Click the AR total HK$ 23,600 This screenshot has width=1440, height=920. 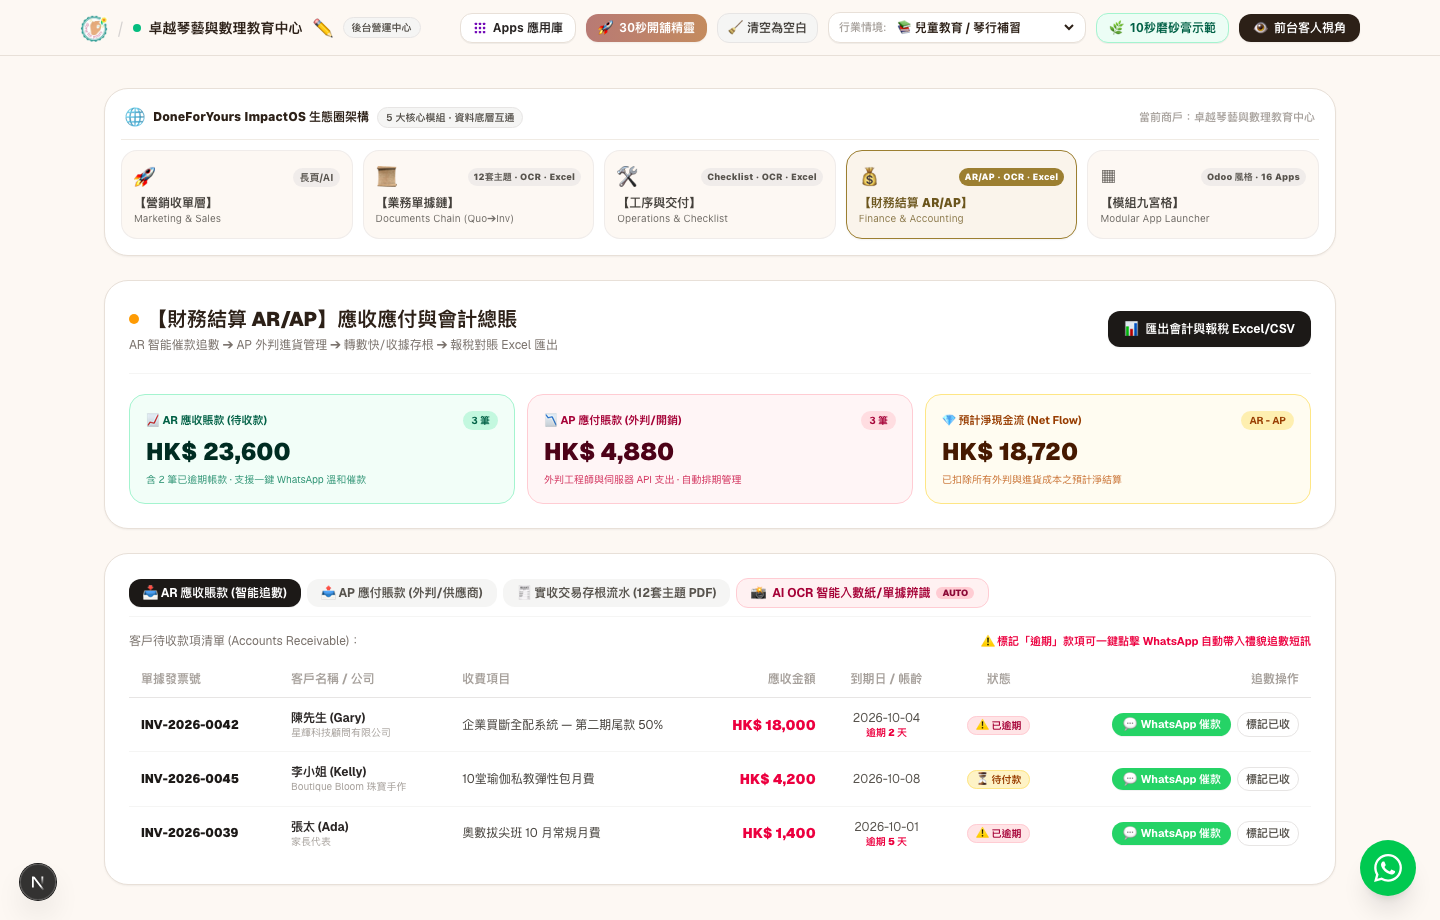pyautogui.click(x=218, y=452)
